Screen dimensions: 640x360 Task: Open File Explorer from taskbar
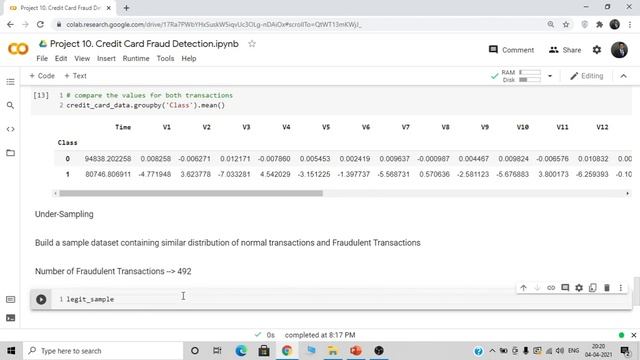[333, 351]
